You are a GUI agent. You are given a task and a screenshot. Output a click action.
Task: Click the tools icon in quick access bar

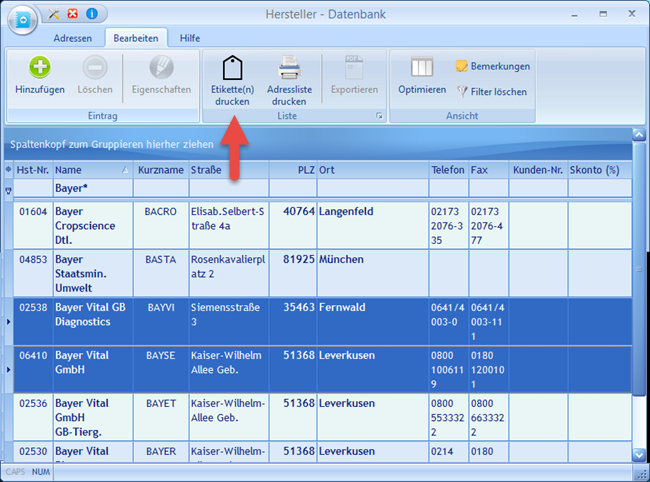(54, 15)
